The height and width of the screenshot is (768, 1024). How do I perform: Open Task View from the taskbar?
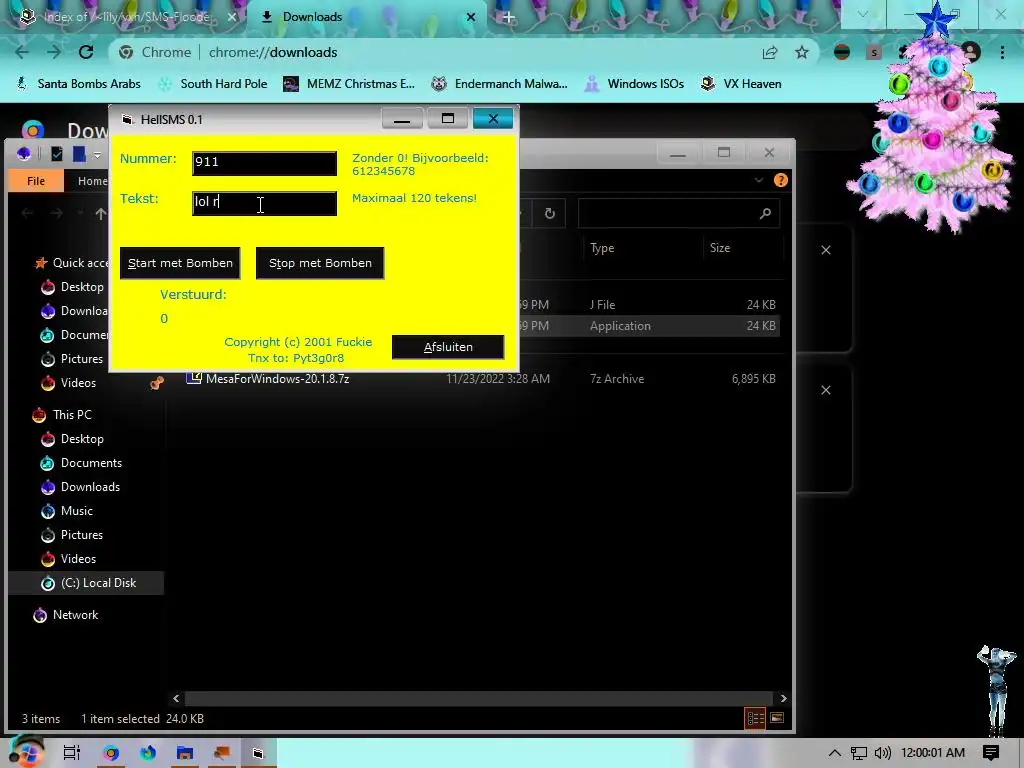point(72,753)
